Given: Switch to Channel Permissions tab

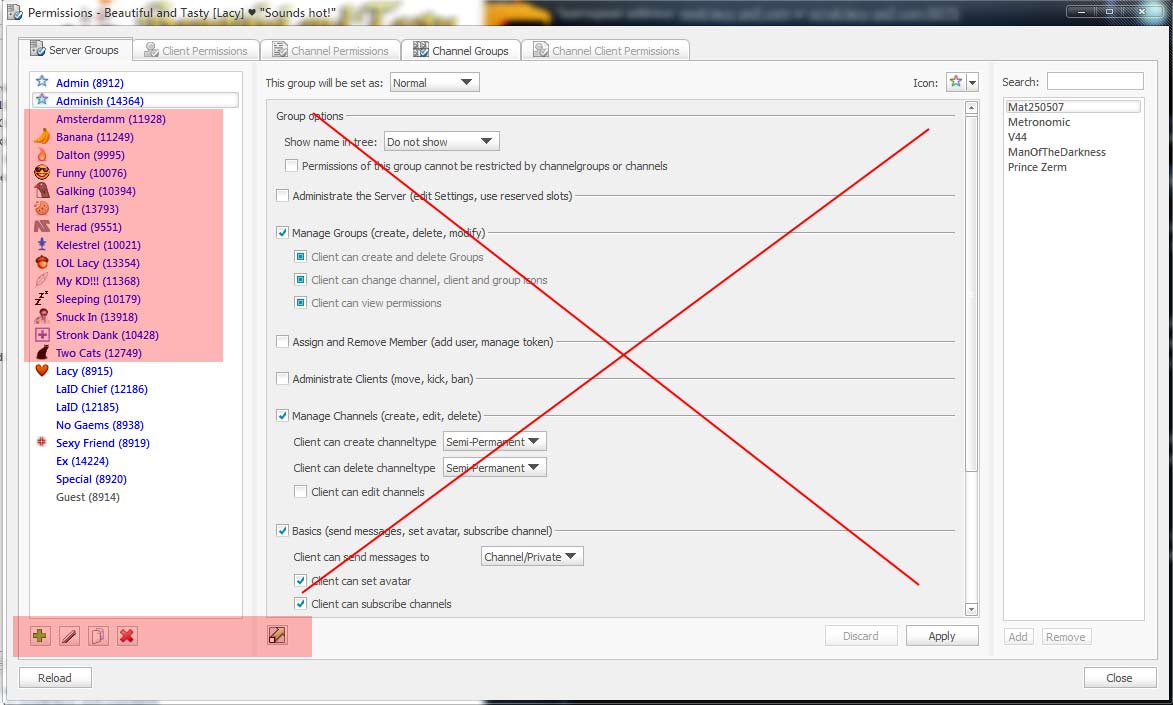Looking at the screenshot, I should [x=330, y=51].
